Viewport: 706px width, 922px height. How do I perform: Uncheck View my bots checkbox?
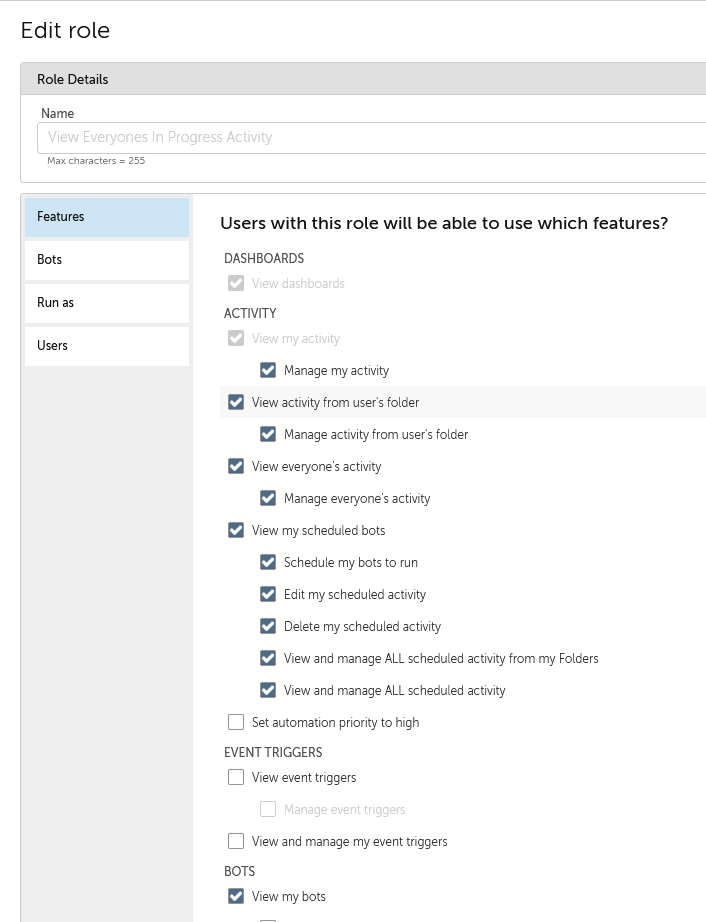(x=236, y=896)
